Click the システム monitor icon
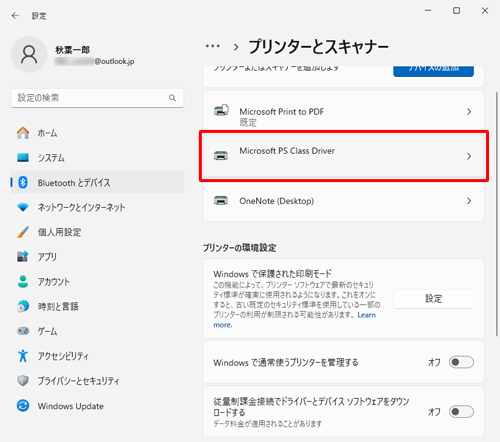Screen dimensions: 500x442 [23, 158]
